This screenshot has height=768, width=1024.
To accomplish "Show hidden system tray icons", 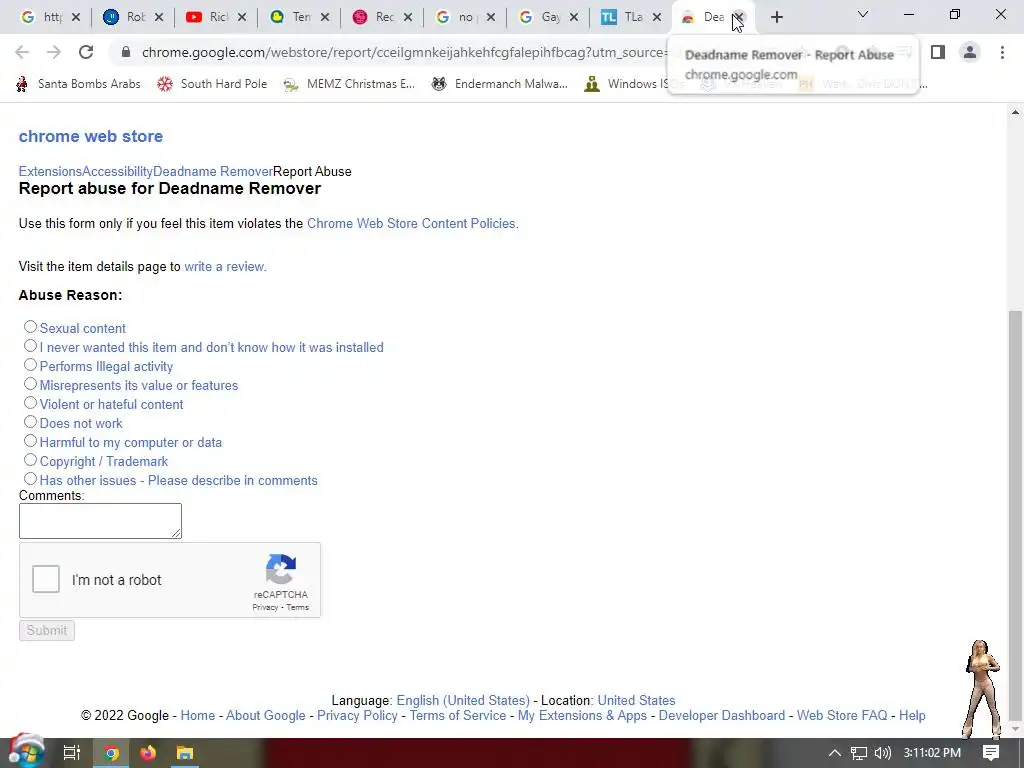I will (x=835, y=753).
